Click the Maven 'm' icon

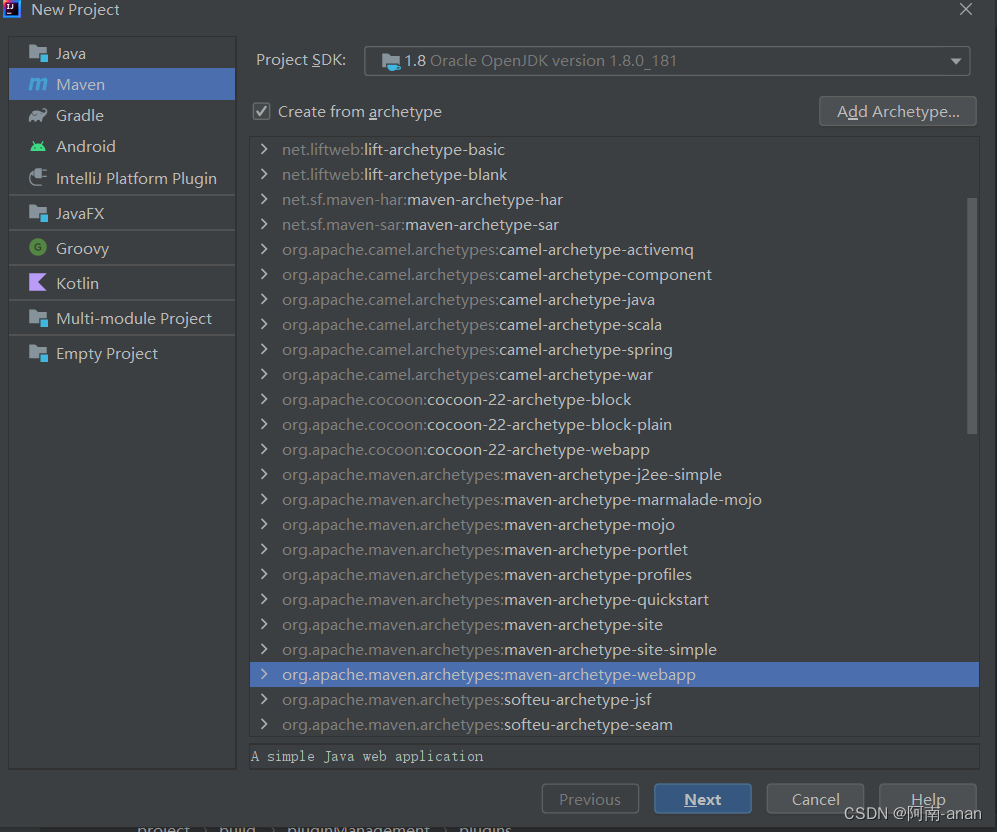tap(38, 84)
